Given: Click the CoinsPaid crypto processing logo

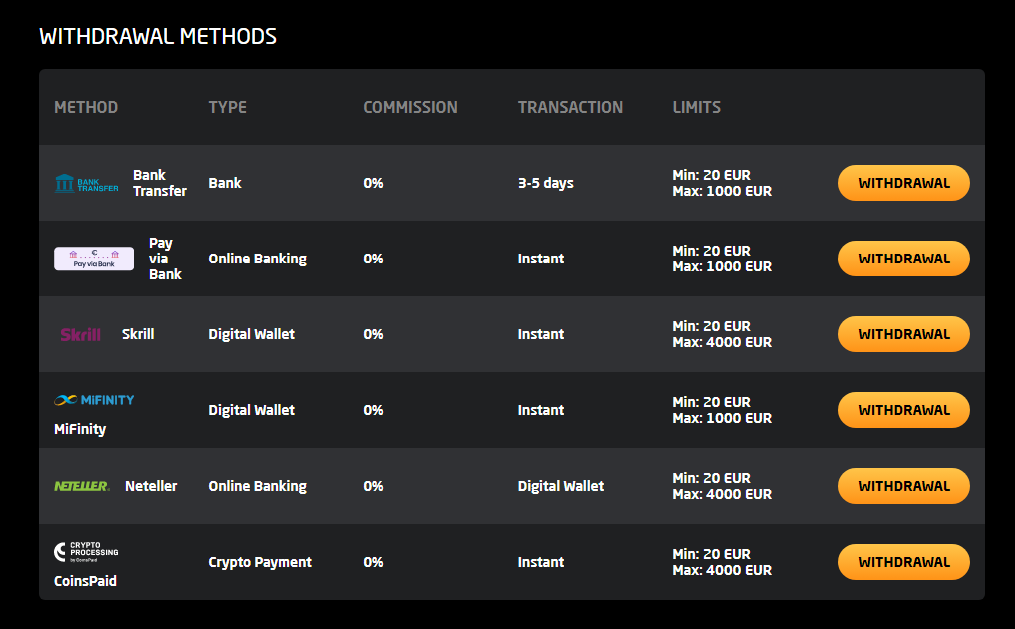Looking at the screenshot, I should 87,551.
